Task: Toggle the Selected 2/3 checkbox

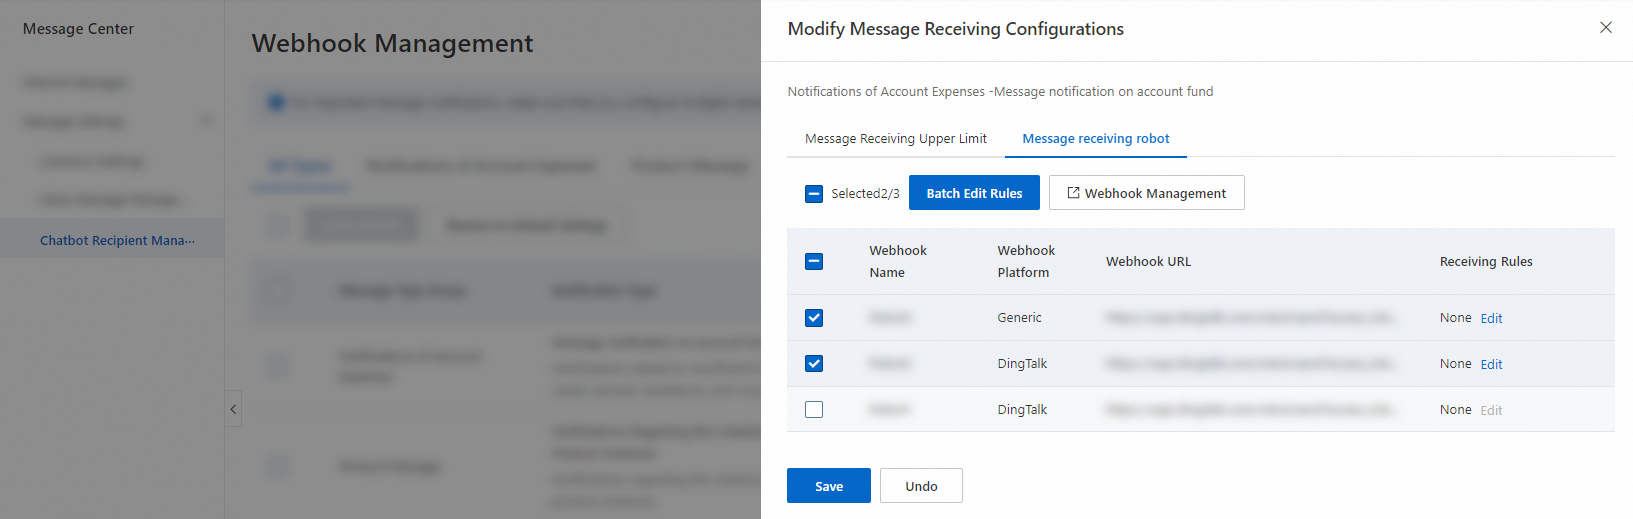Action: [x=814, y=194]
